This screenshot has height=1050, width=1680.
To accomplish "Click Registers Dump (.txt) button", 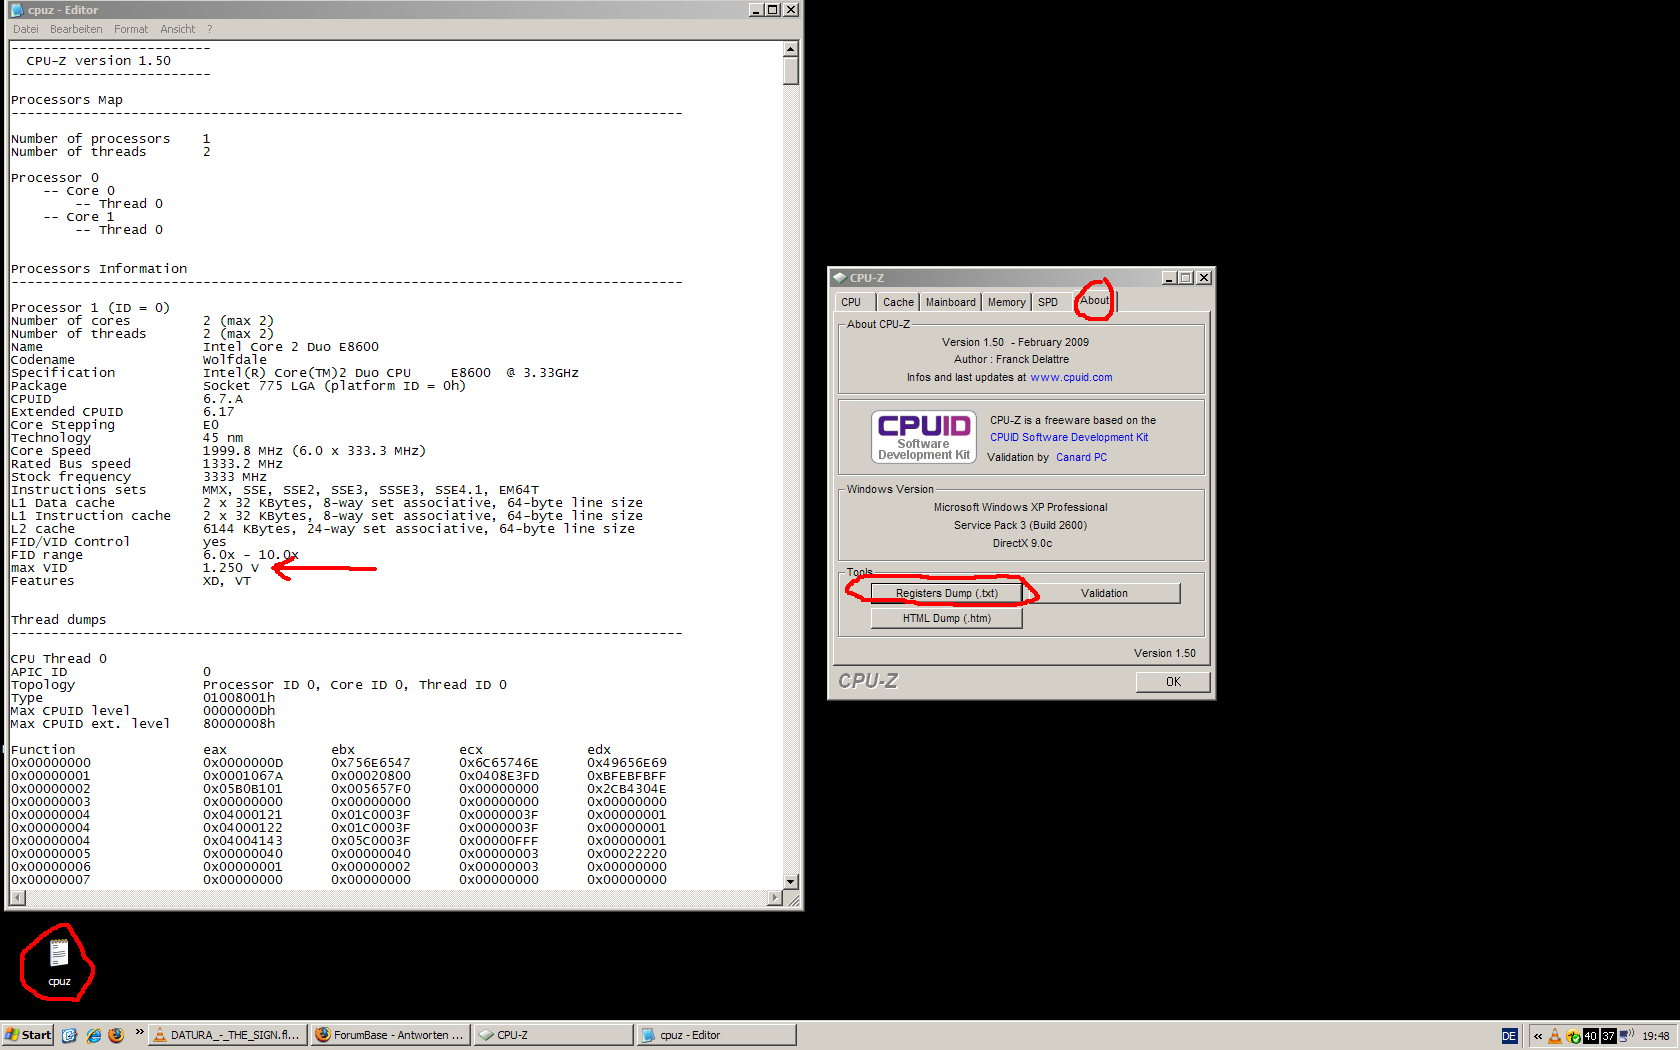I will [x=947, y=594].
